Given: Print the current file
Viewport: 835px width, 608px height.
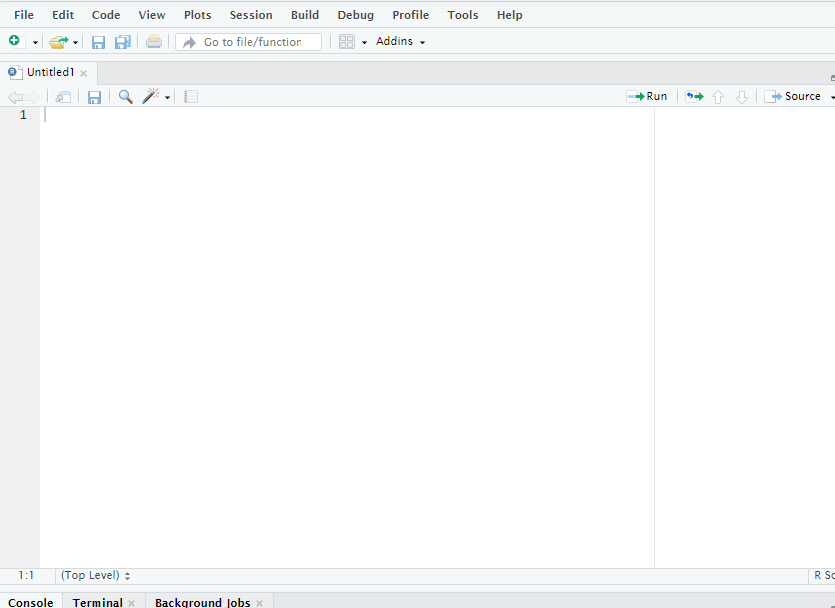Looking at the screenshot, I should coord(153,42).
